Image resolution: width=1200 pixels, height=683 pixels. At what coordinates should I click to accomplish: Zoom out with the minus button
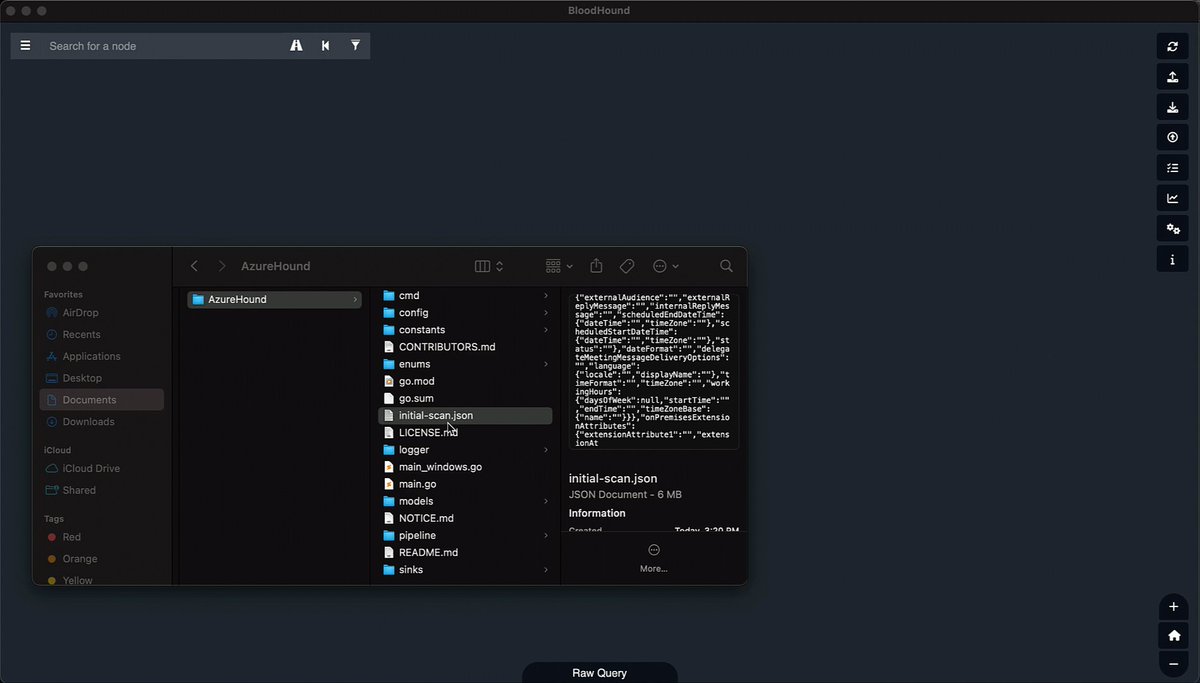point(1174,663)
